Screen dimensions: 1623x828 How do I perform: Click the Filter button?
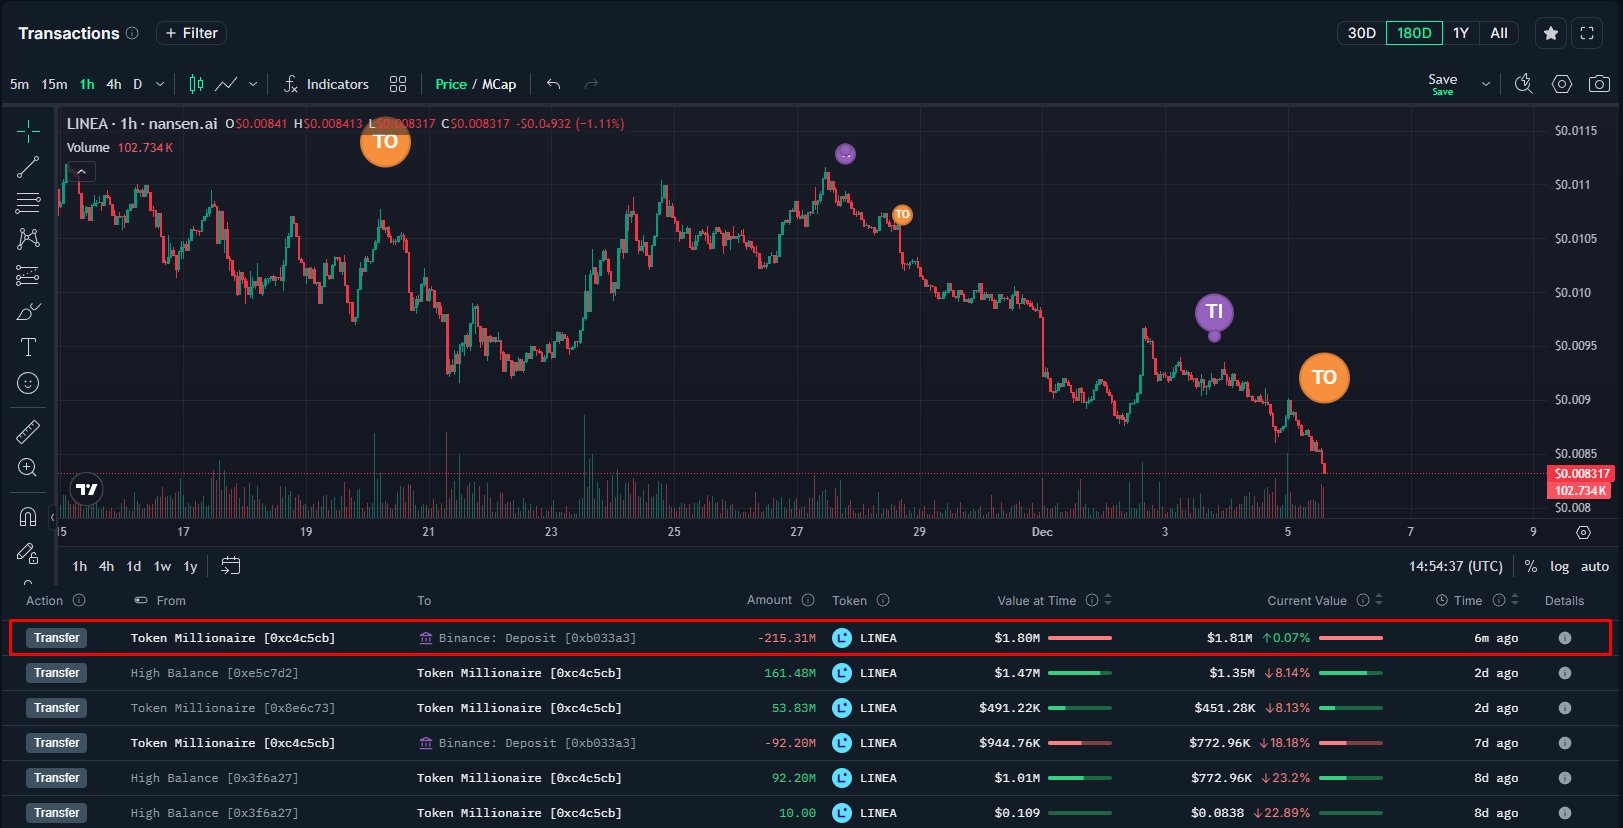pos(191,33)
